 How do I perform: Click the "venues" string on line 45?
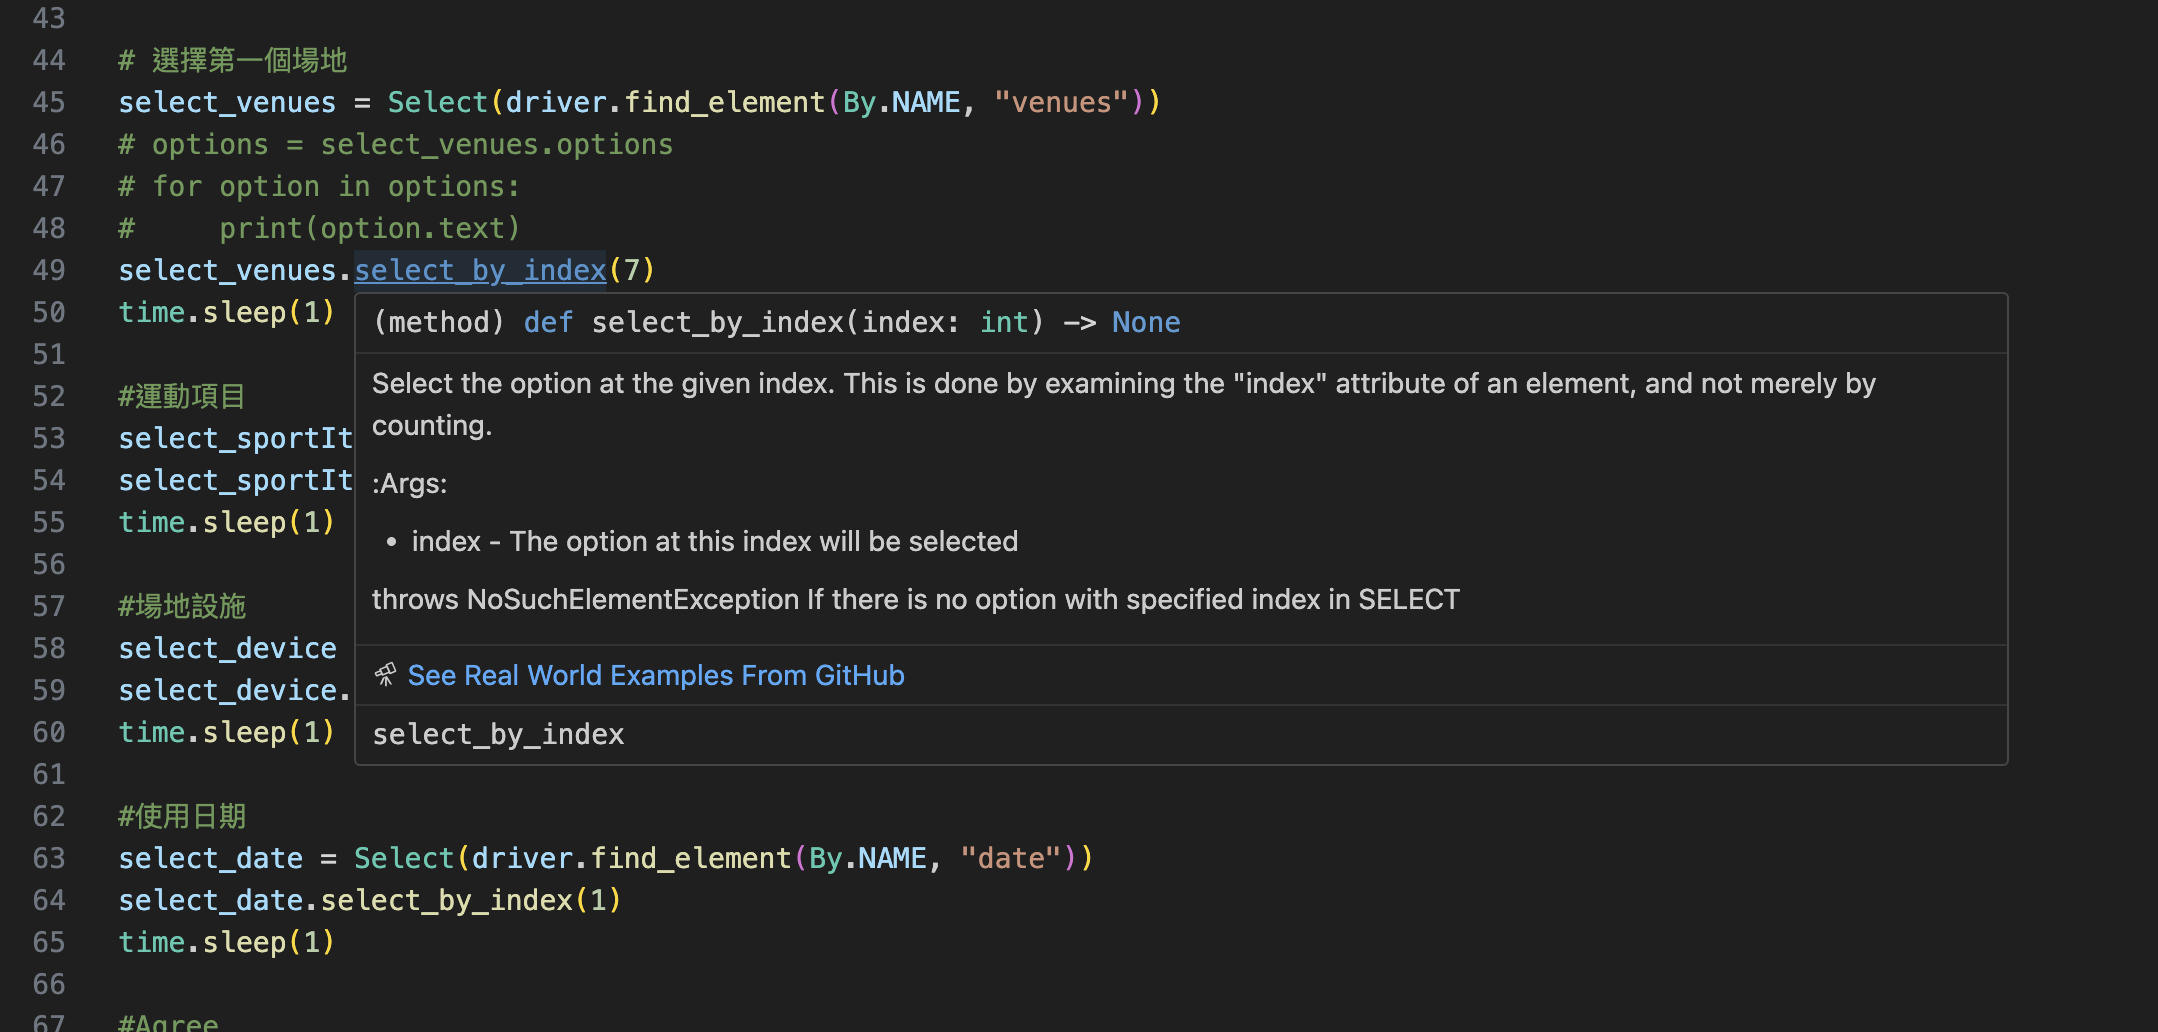click(1062, 102)
